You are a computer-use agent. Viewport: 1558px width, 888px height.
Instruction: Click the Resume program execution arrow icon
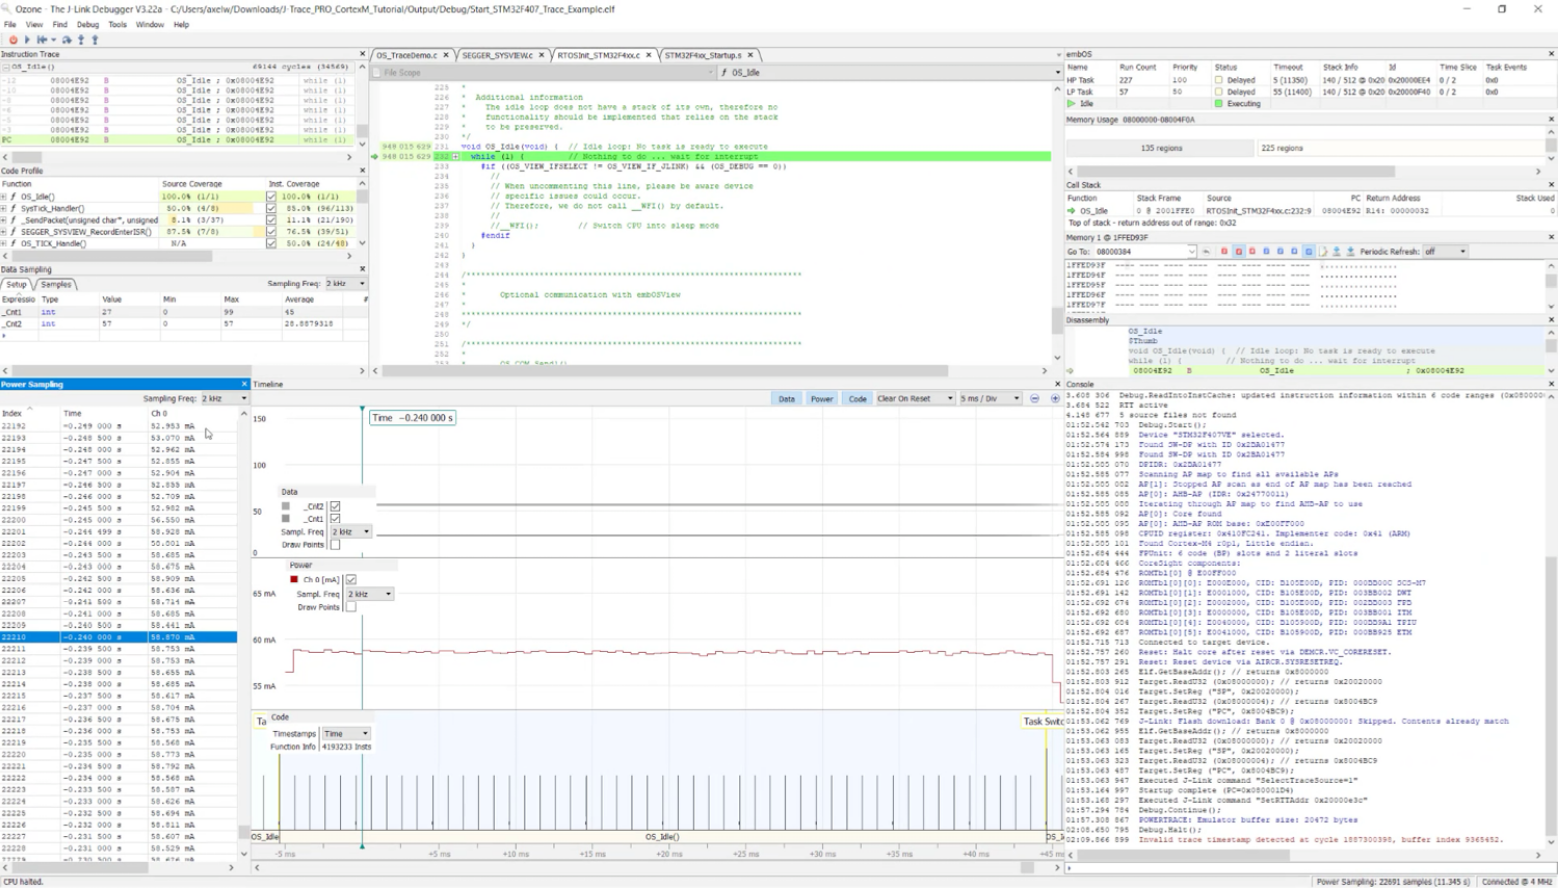(x=27, y=40)
